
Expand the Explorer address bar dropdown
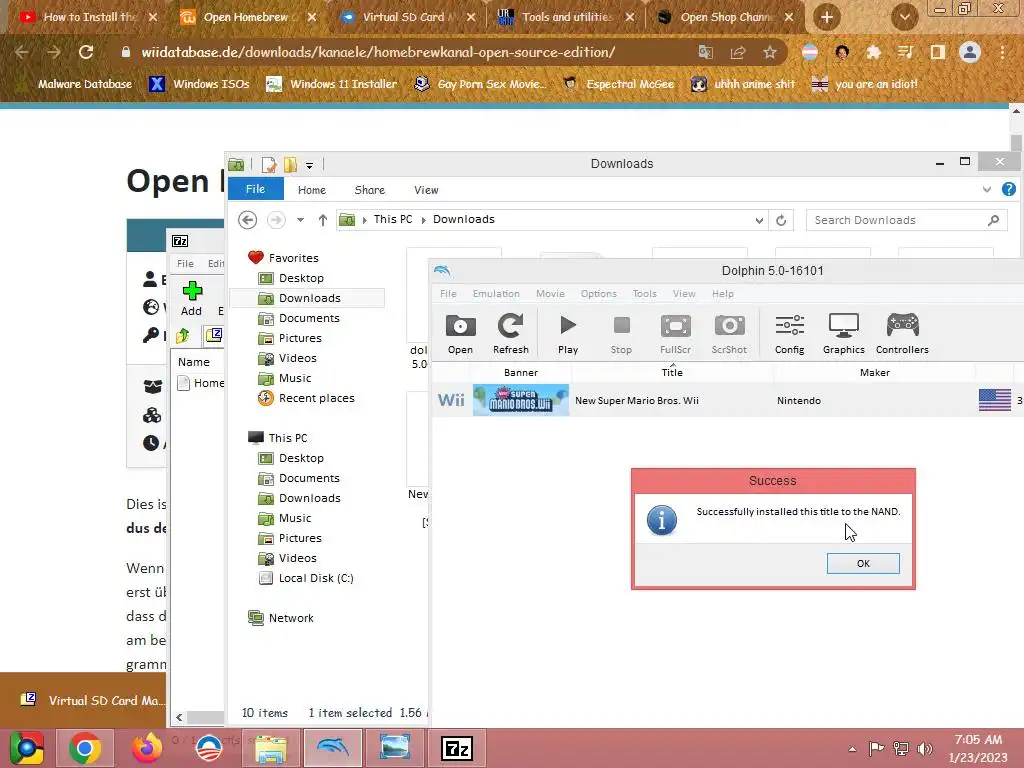[x=759, y=220]
